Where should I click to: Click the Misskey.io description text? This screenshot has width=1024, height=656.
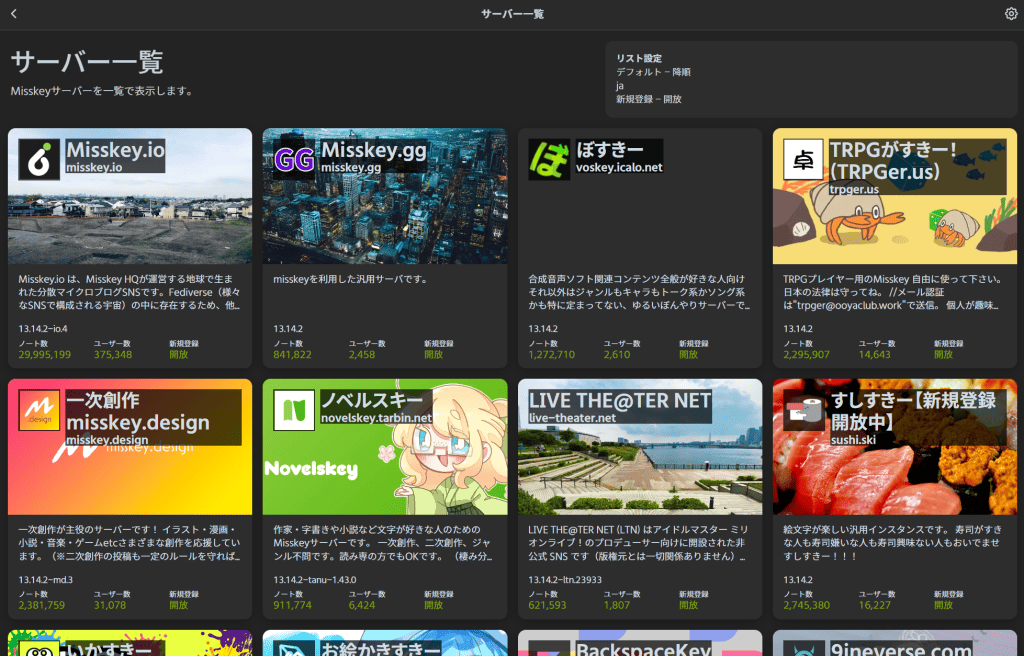pos(129,292)
